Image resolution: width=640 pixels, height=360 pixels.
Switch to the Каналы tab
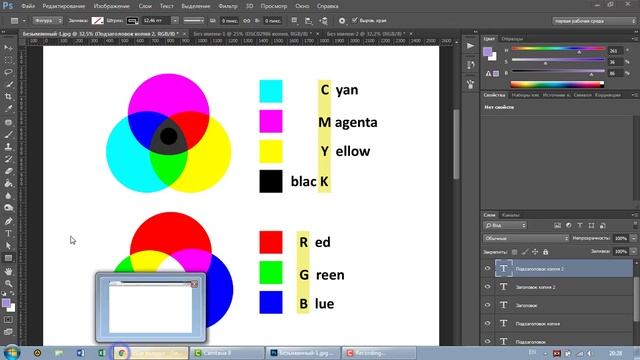(x=510, y=215)
